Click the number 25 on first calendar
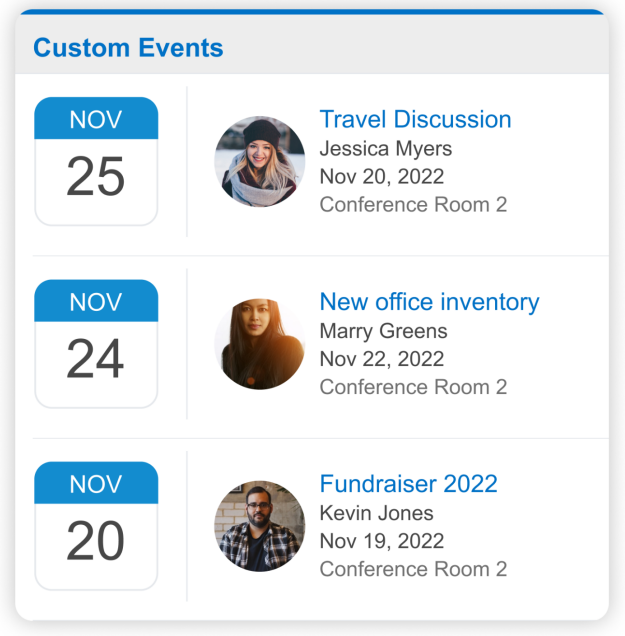Screen dimensions: 625x636 point(96,176)
